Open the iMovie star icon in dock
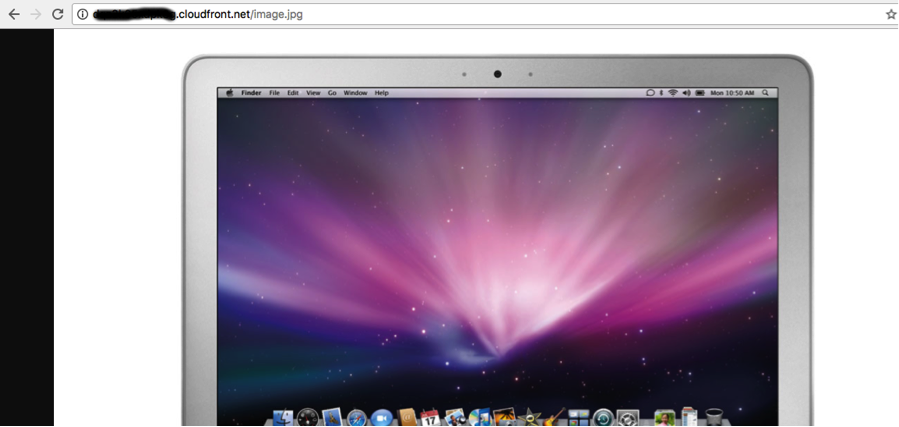 529,418
